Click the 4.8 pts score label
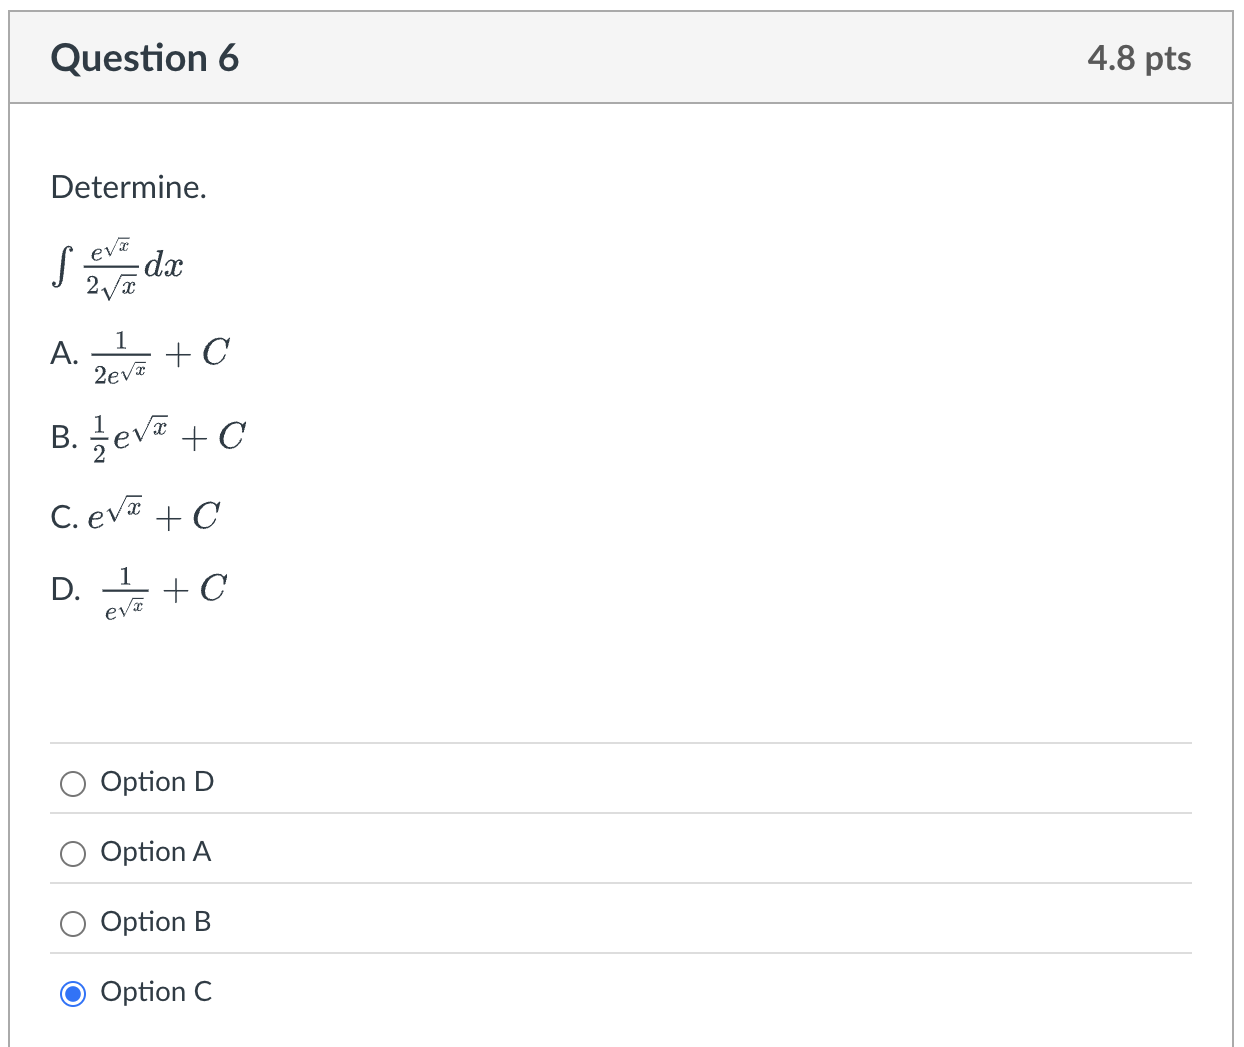1244x1047 pixels. tap(1141, 58)
